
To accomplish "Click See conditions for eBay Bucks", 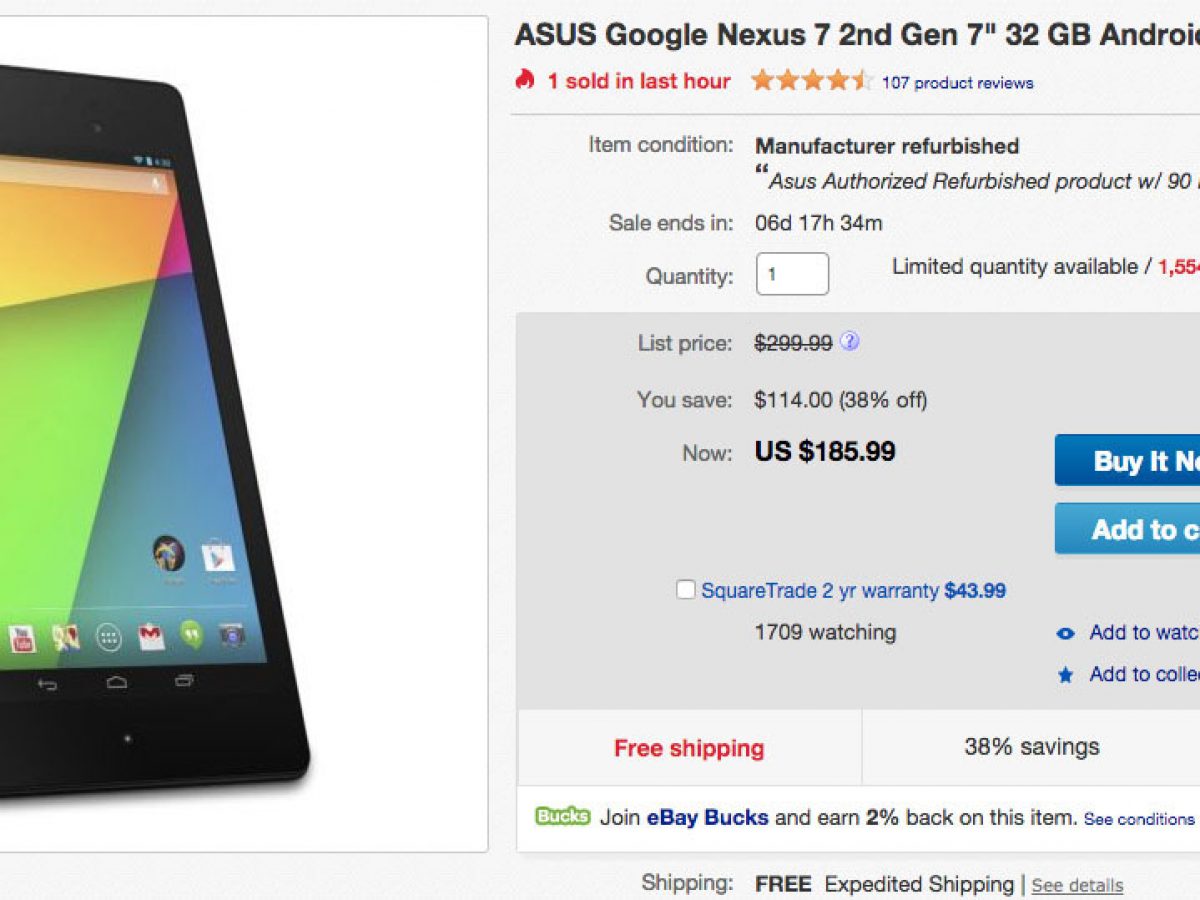I will [x=1139, y=819].
